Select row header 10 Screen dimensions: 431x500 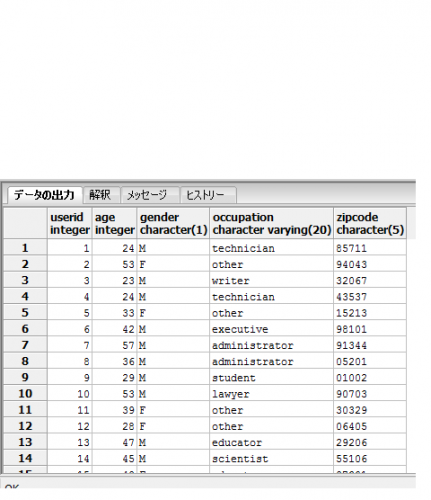tap(25, 393)
